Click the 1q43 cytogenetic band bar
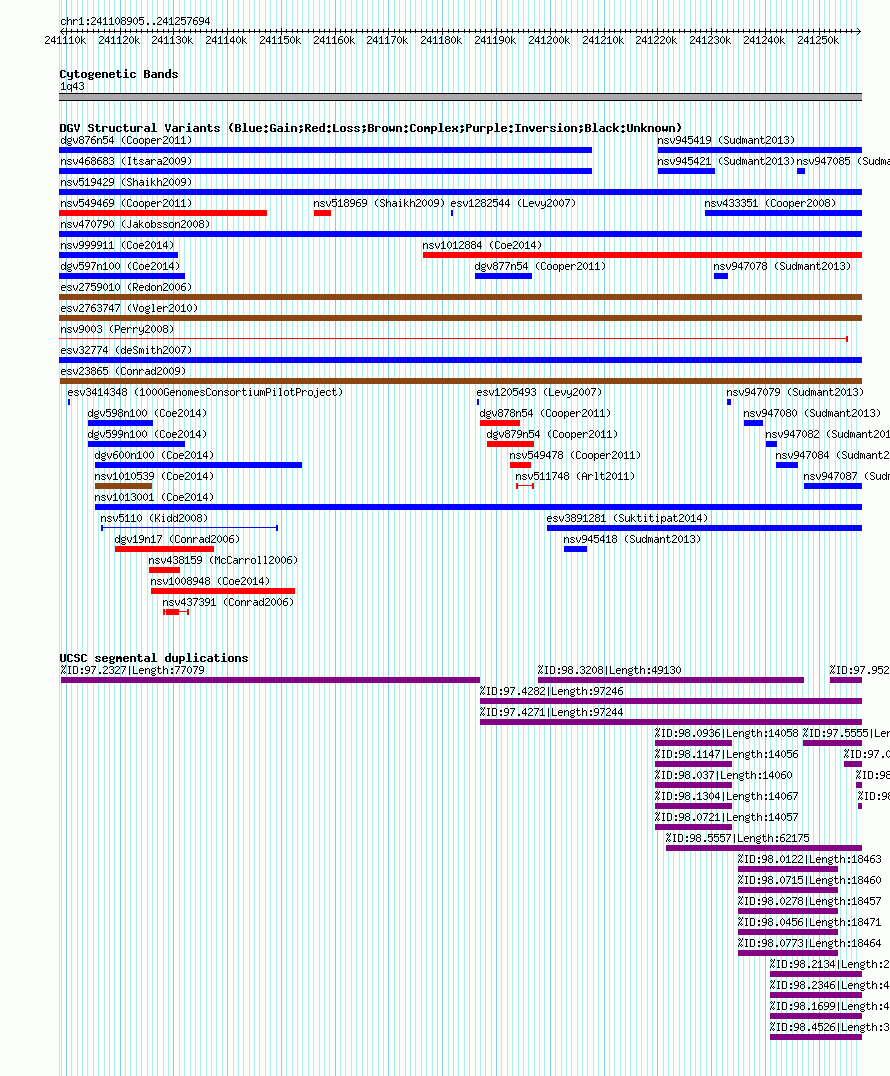Image resolution: width=890 pixels, height=1076 pixels. pyautogui.click(x=460, y=97)
